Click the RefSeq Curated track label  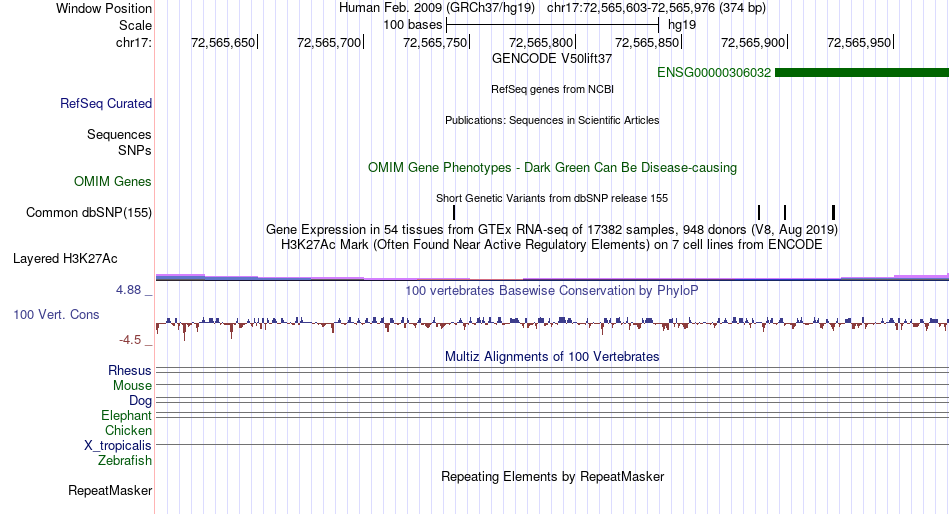[105, 104]
